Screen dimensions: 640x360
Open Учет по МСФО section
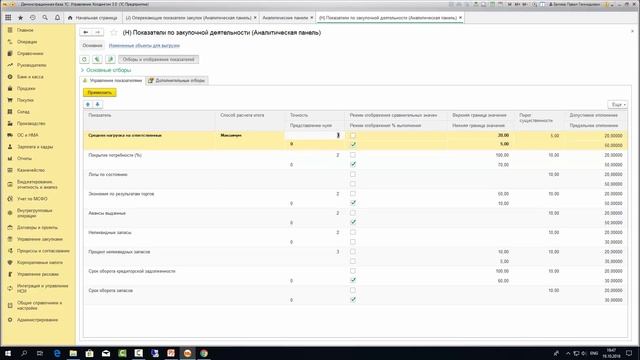click(x=32, y=199)
